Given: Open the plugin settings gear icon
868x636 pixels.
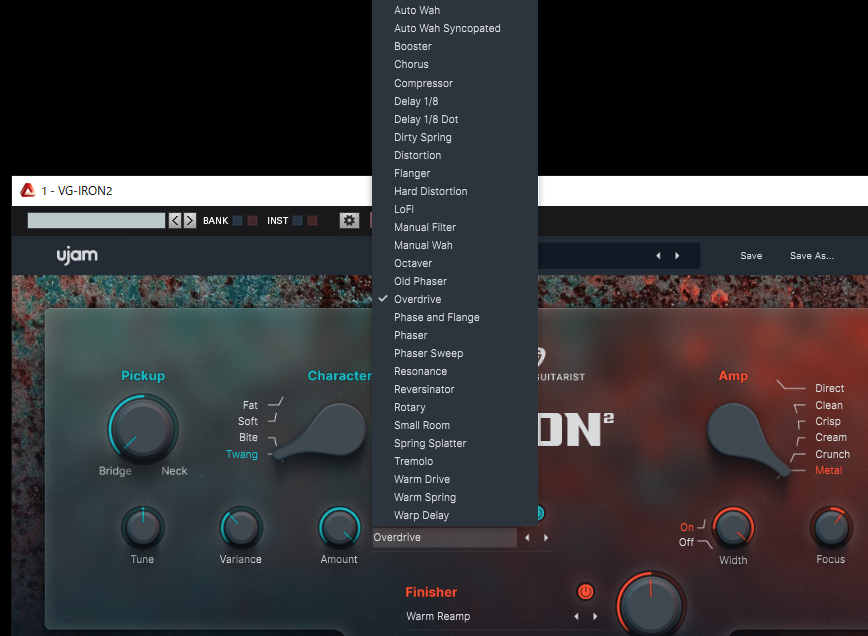Looking at the screenshot, I should pyautogui.click(x=349, y=220).
